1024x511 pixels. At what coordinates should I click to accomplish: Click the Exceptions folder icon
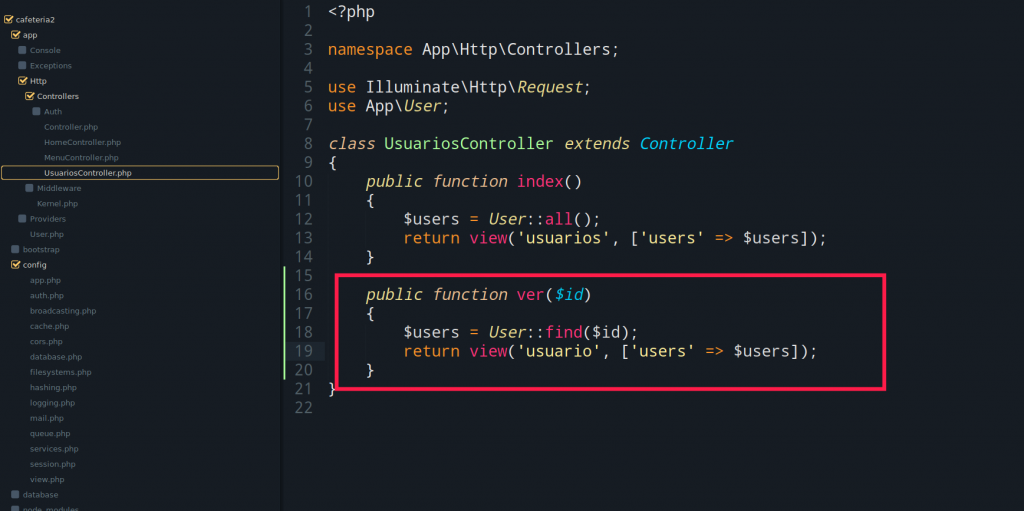[x=22, y=66]
